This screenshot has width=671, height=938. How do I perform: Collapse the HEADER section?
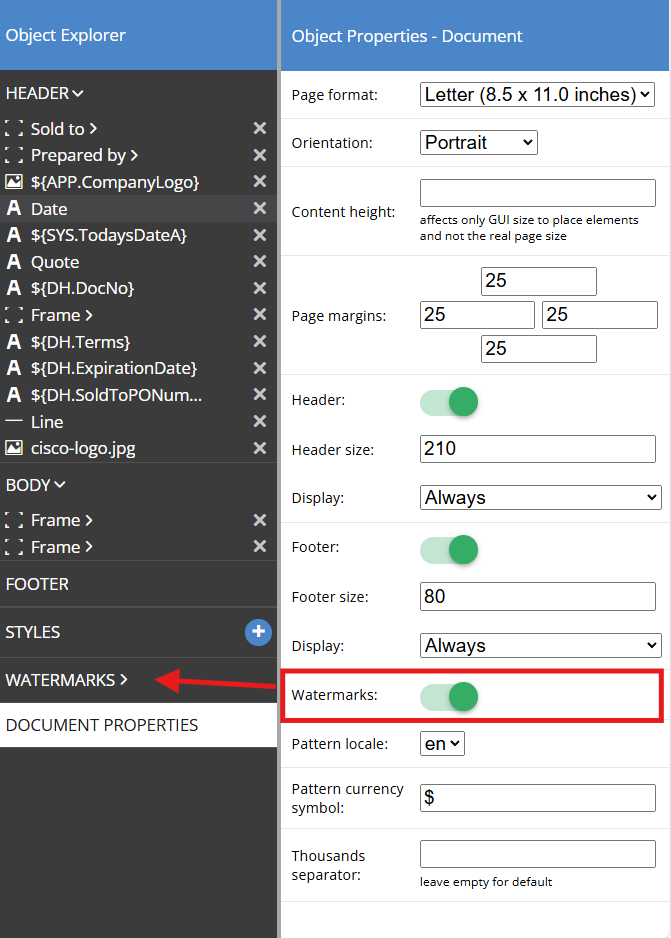44,94
